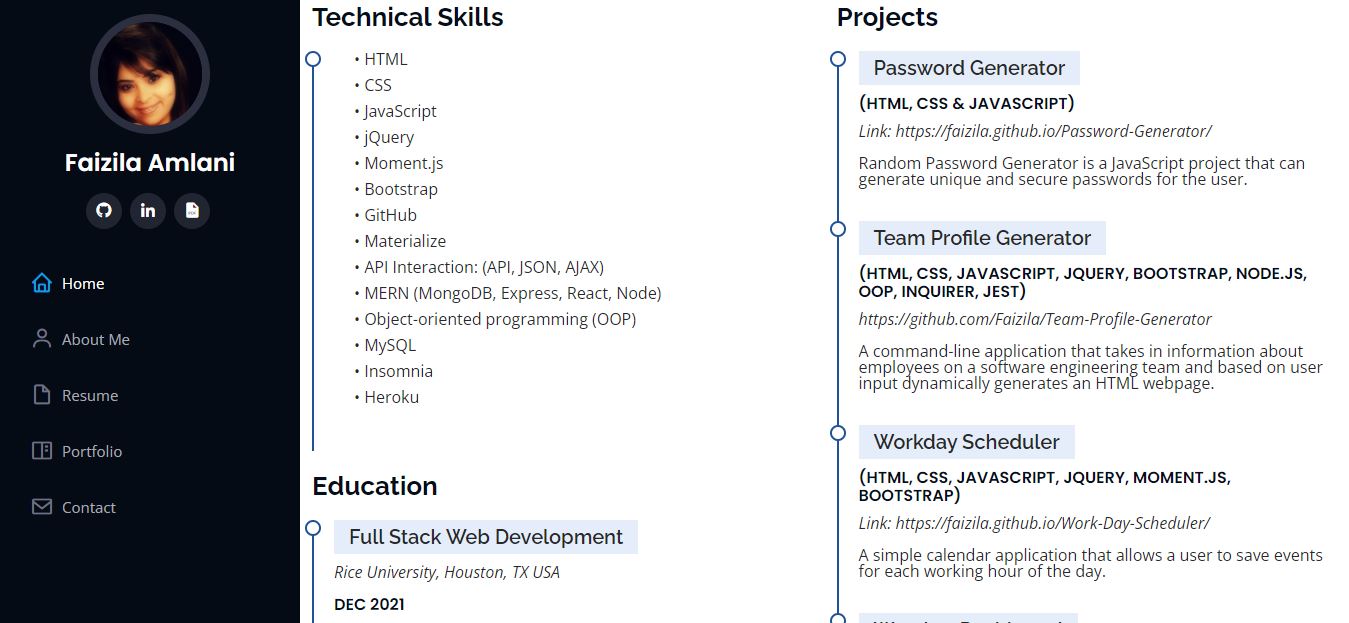The width and height of the screenshot is (1349, 623).
Task: Click the jQuery skill item
Action: 389,137
